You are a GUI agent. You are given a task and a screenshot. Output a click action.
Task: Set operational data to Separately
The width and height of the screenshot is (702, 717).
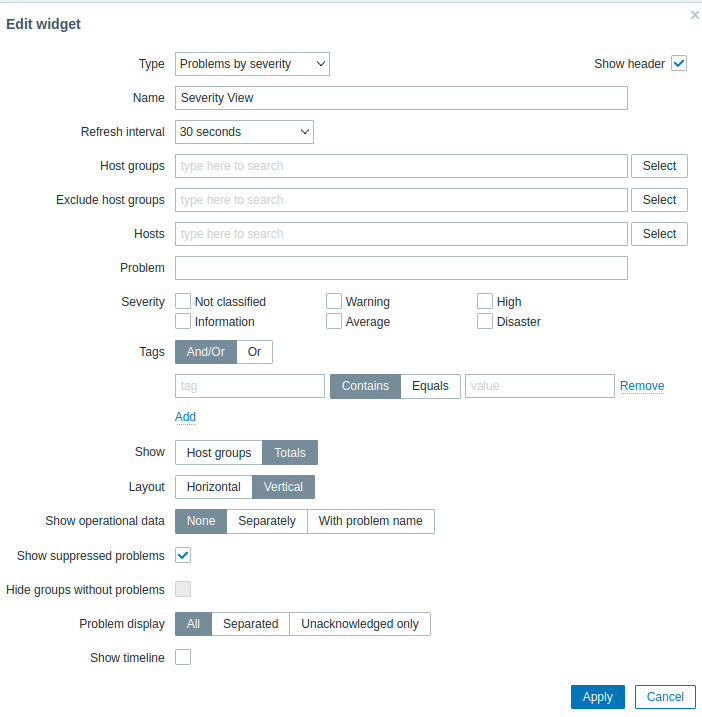point(267,521)
